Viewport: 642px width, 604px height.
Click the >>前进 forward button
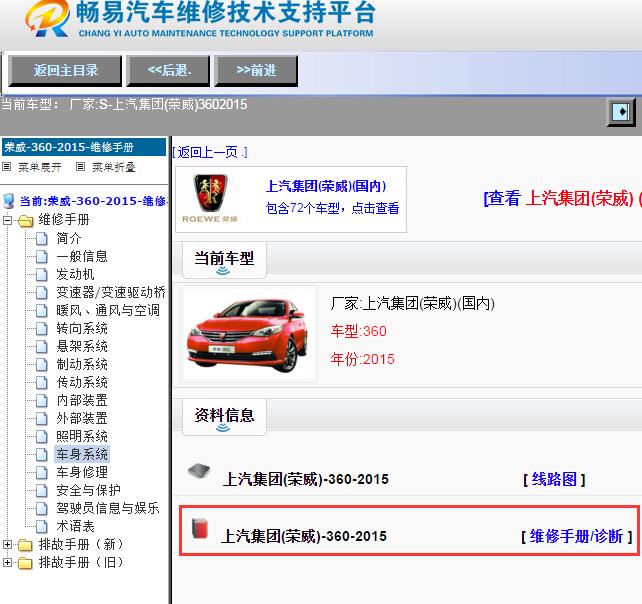point(256,71)
